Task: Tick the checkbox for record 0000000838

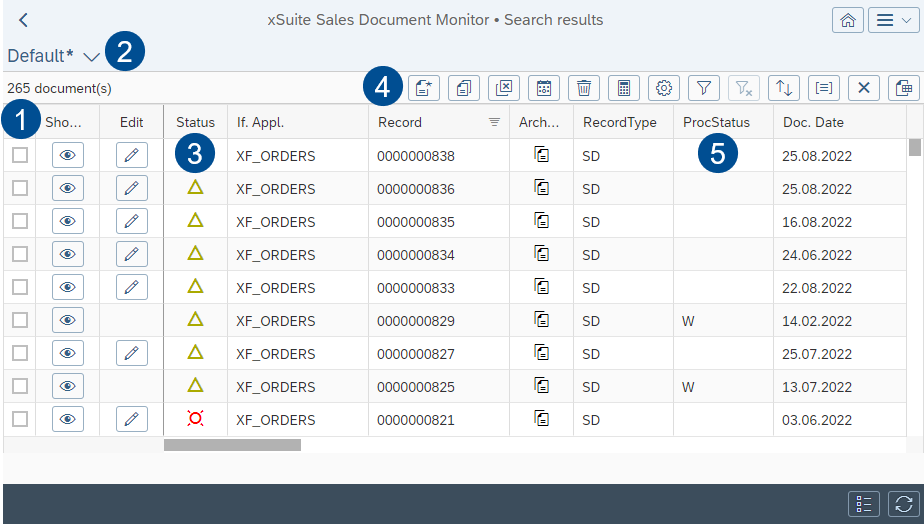Action: 20,155
